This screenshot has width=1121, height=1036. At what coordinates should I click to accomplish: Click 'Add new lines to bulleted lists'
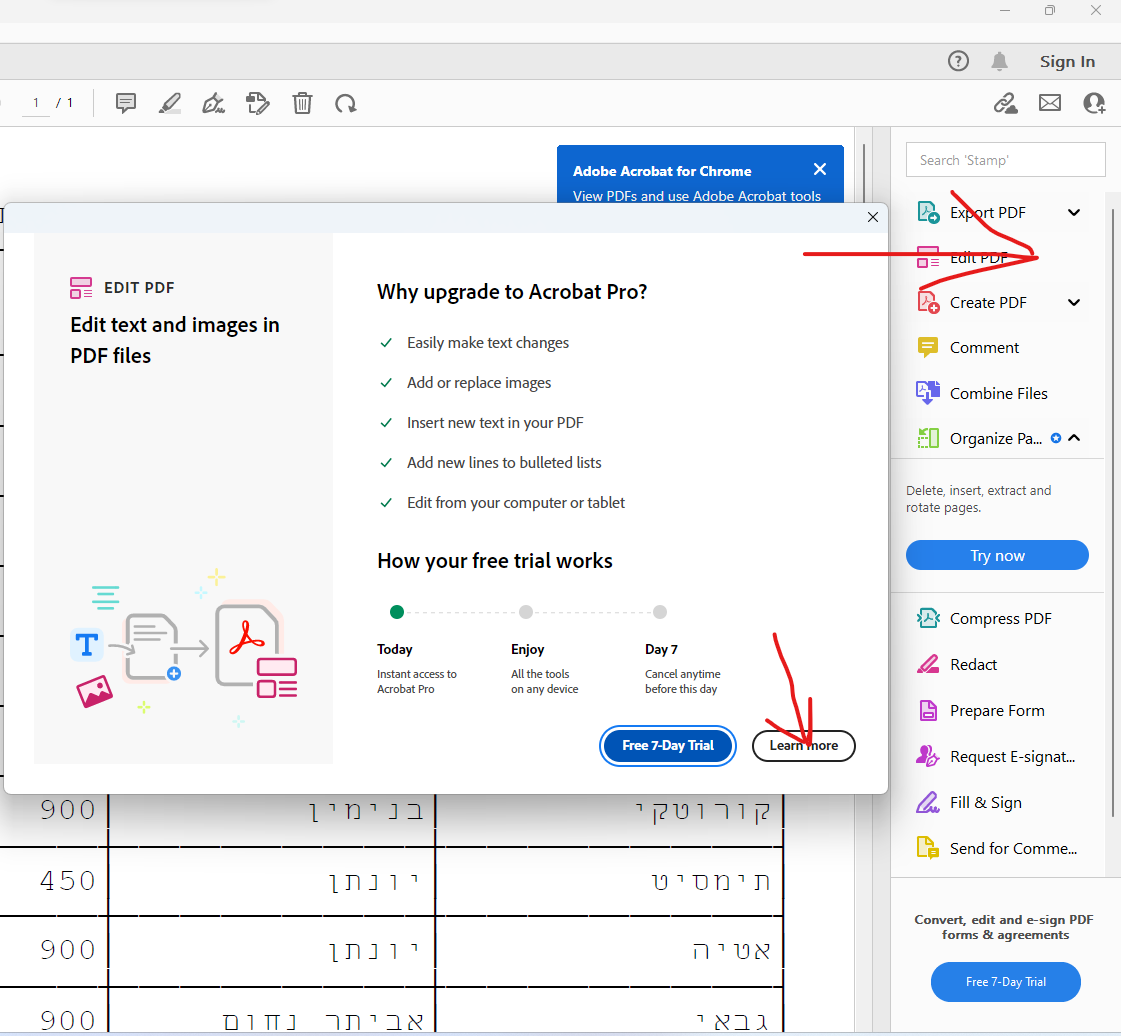pyautogui.click(x=504, y=463)
